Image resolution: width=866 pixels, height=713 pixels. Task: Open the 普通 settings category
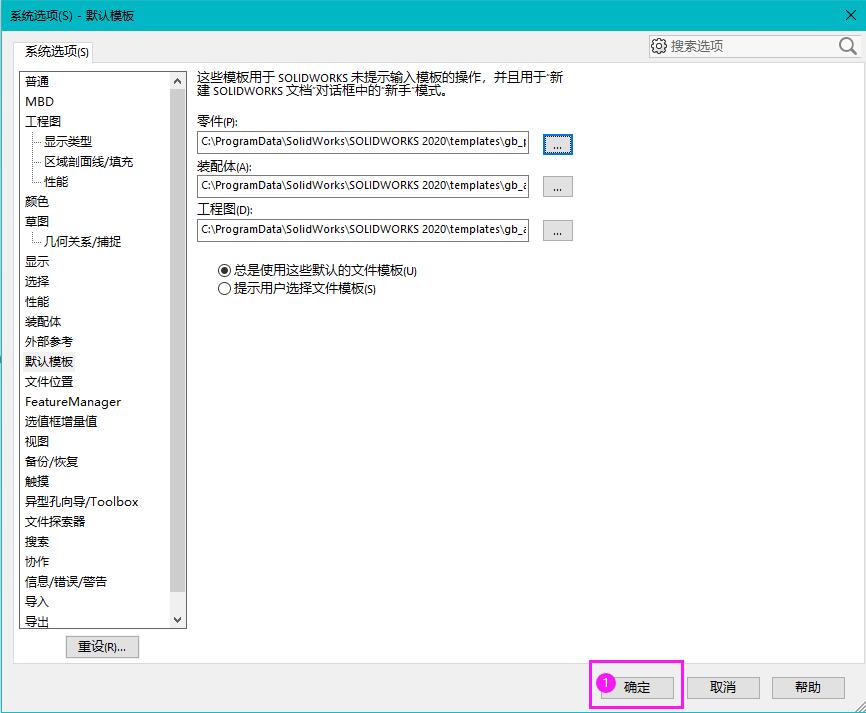(36, 81)
